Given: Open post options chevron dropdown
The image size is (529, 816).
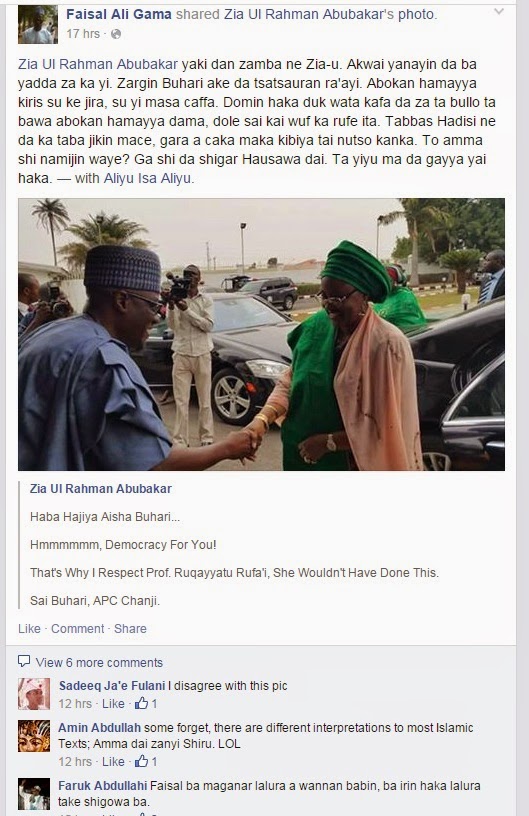Looking at the screenshot, I should [498, 11].
